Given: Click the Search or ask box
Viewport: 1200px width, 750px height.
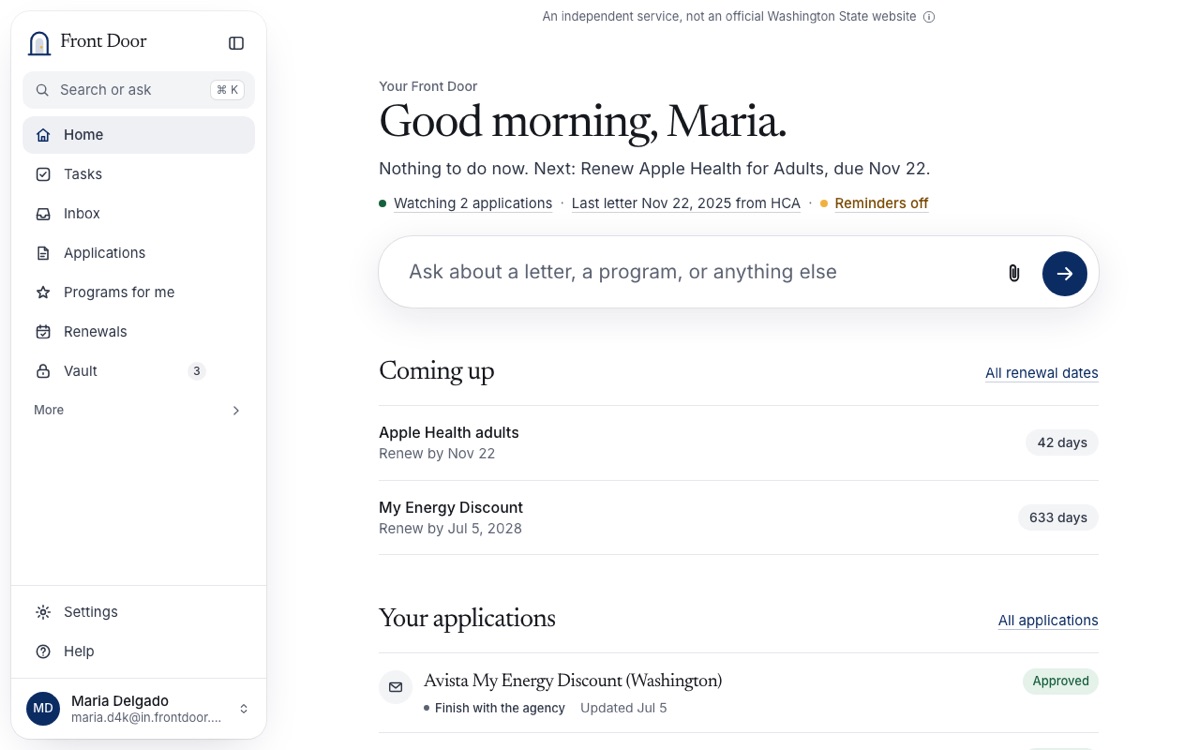Looking at the screenshot, I should 139,90.
